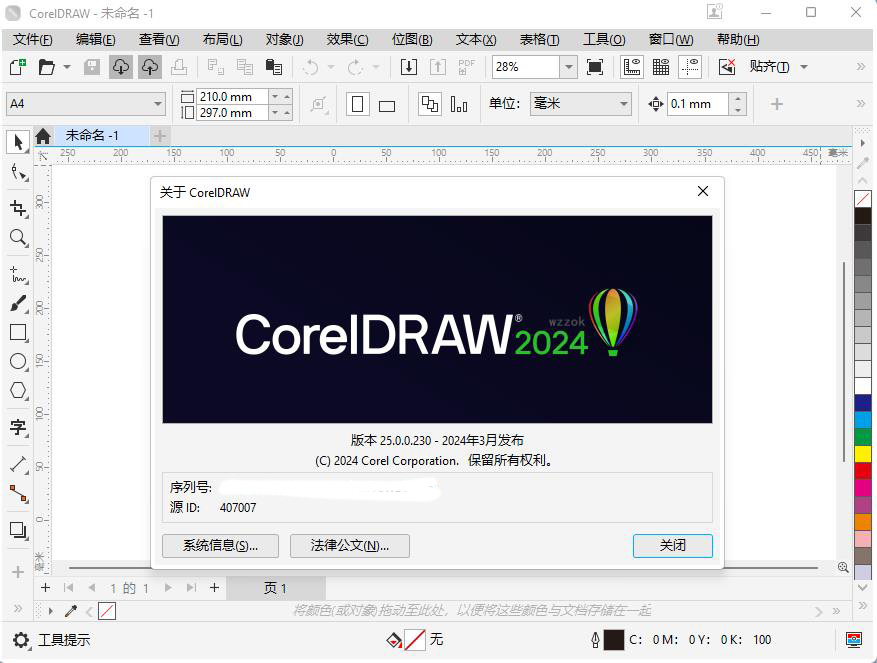
Task: Open the 对象 menu
Action: tap(284, 40)
